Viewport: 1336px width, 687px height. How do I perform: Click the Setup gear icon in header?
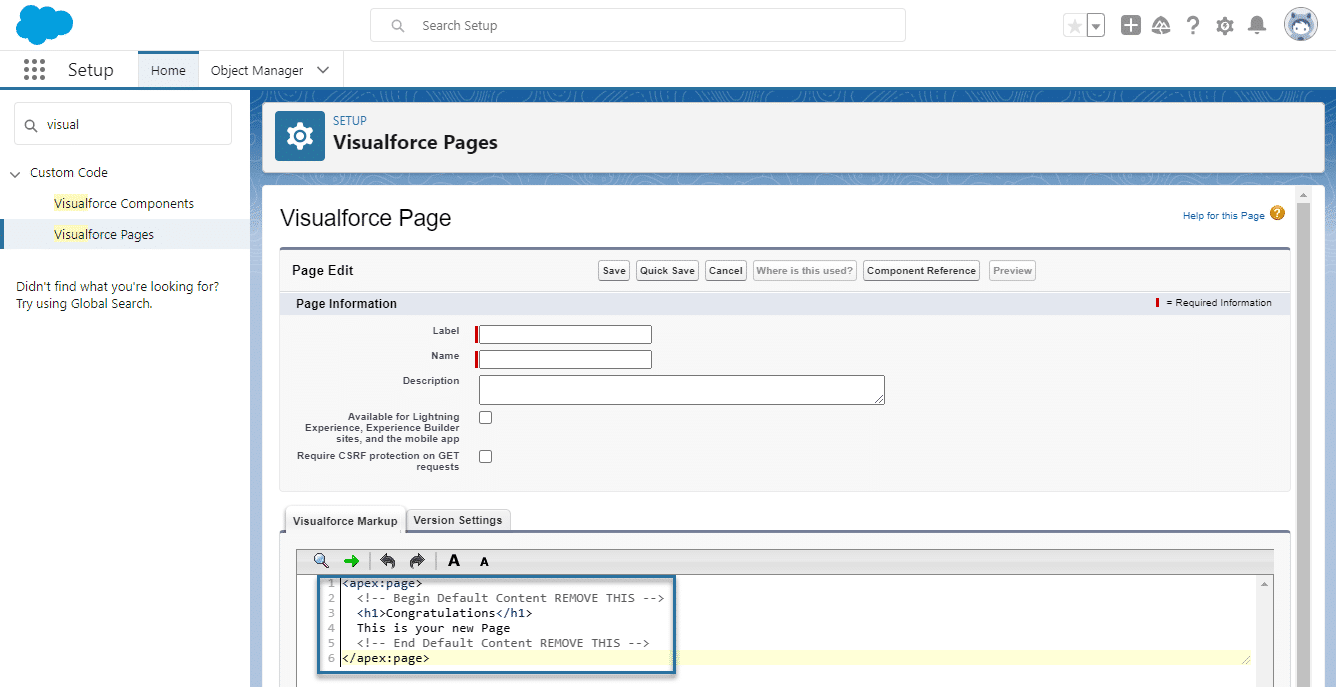(x=1224, y=24)
